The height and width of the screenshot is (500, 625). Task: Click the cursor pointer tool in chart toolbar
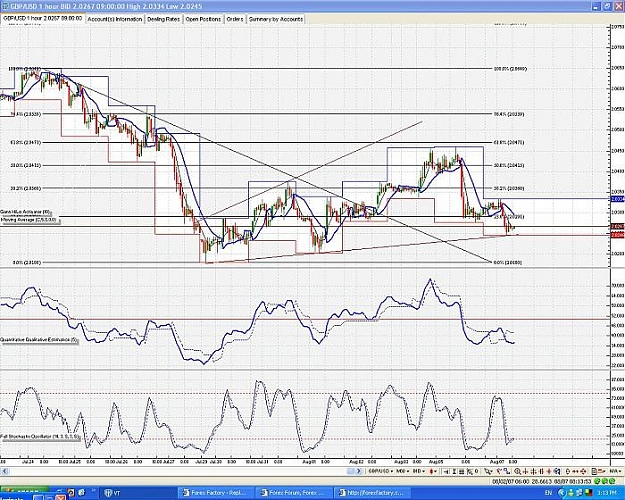point(488,471)
